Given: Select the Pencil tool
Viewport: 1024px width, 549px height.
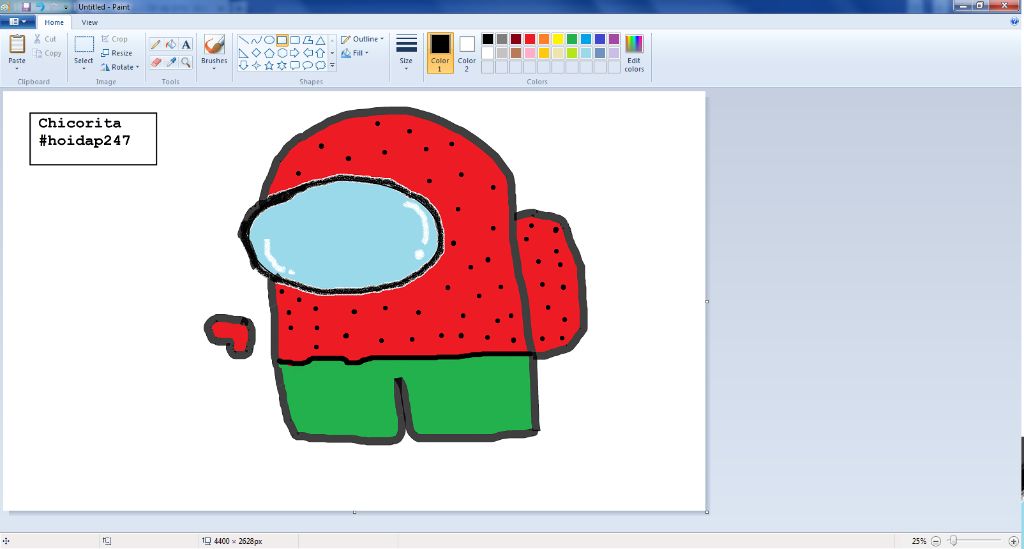Looking at the screenshot, I should pos(155,44).
